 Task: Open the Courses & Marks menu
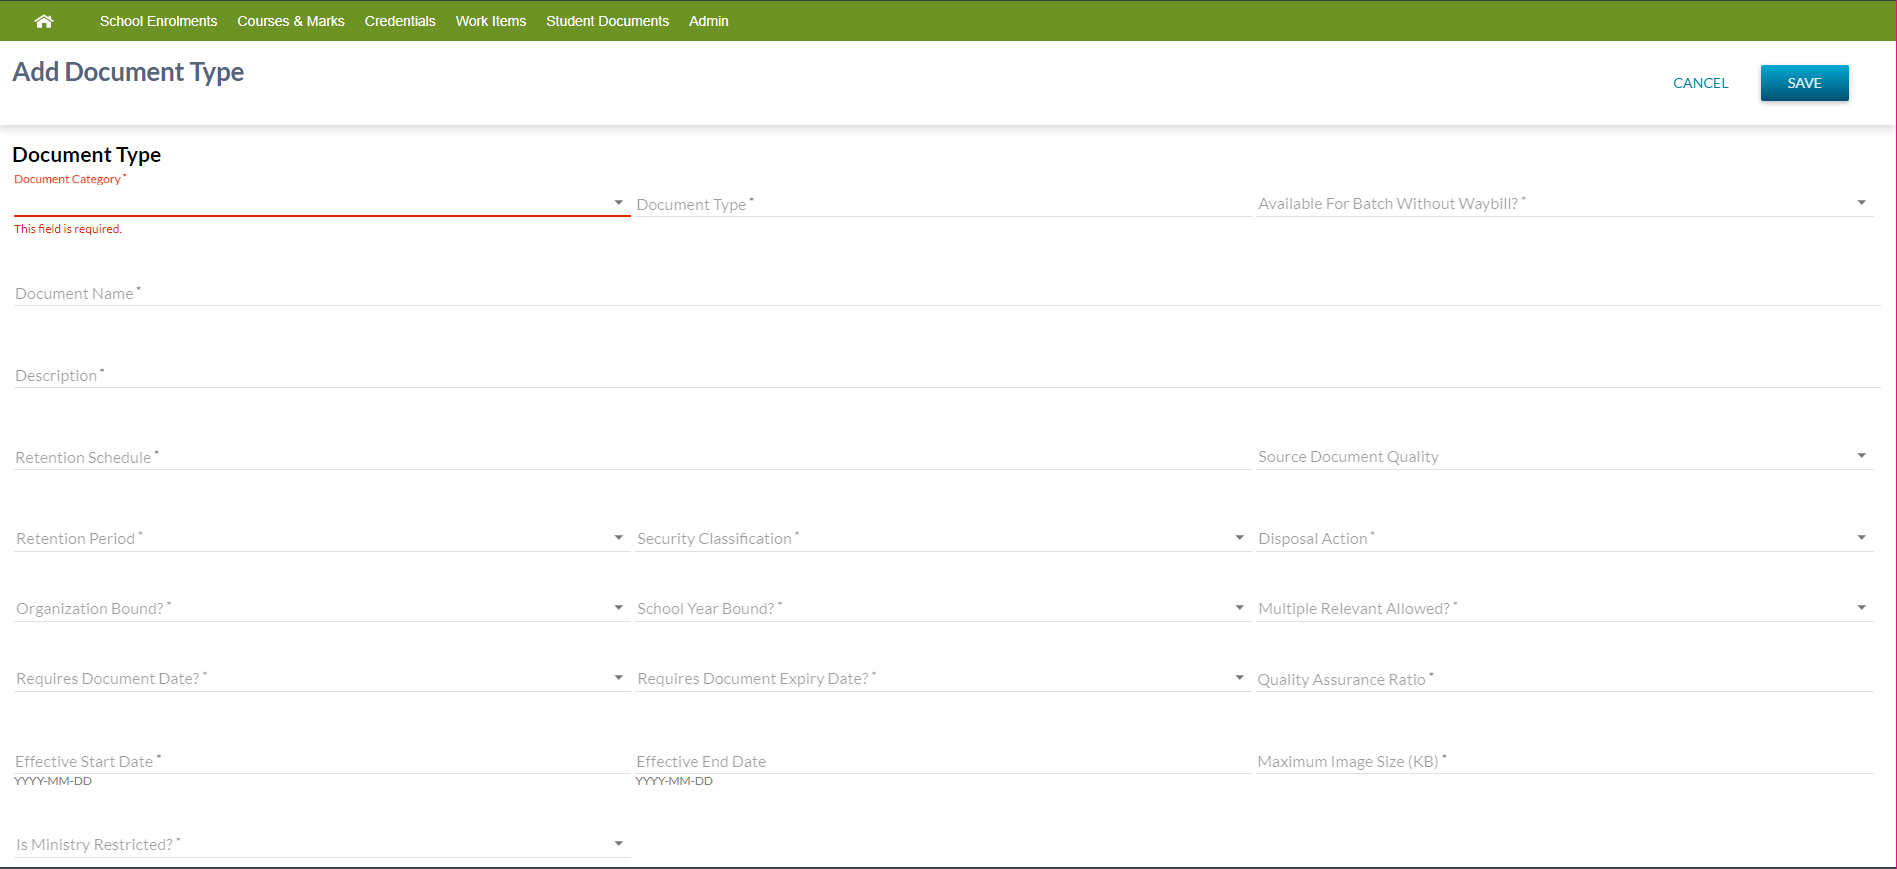(x=290, y=21)
